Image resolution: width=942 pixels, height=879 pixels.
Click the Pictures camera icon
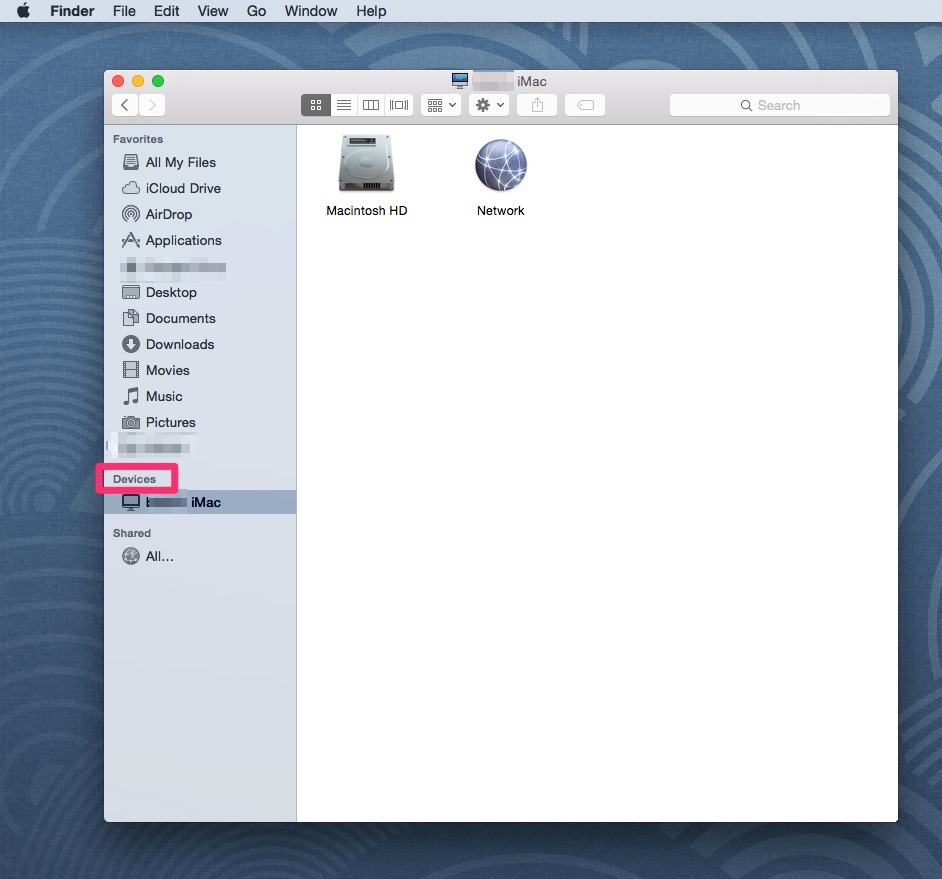tap(130, 422)
